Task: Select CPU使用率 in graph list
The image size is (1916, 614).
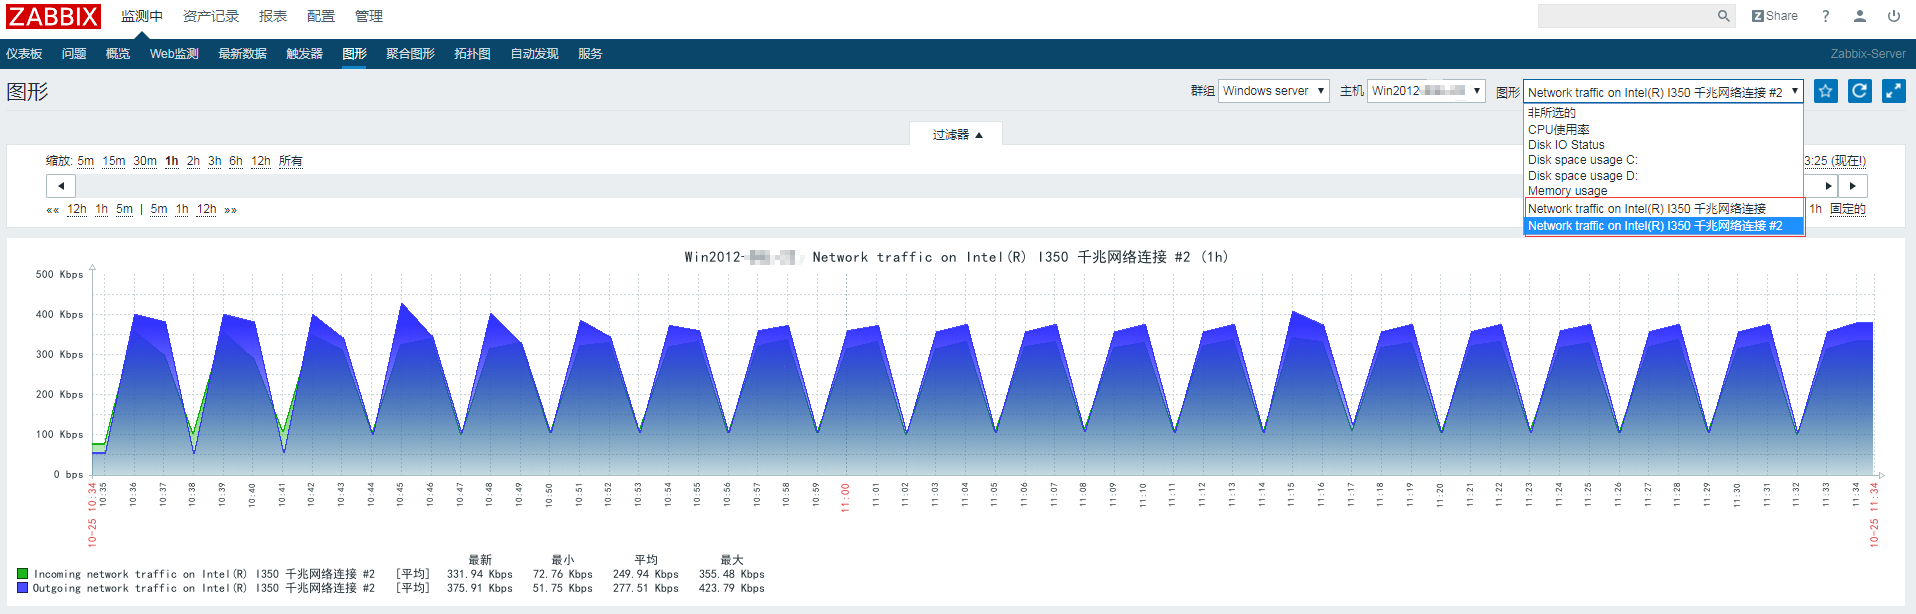Action: [1663, 129]
